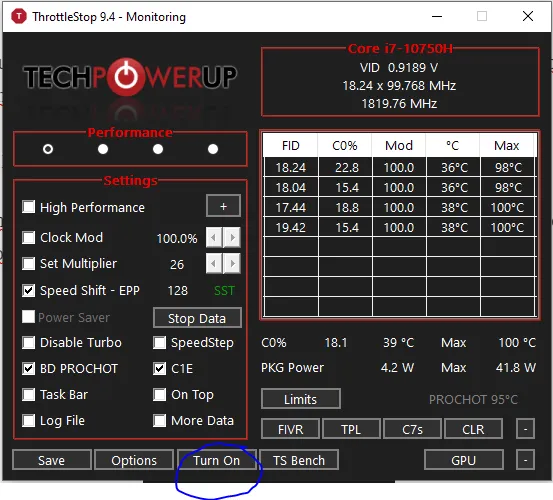Minimize the ThrottleStop window
Screen dimensions: 553x500
[x=437, y=16]
